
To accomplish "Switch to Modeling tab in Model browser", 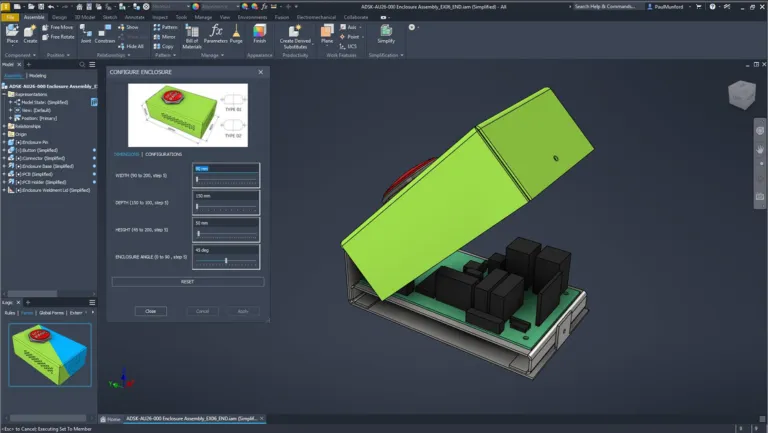I will point(38,76).
